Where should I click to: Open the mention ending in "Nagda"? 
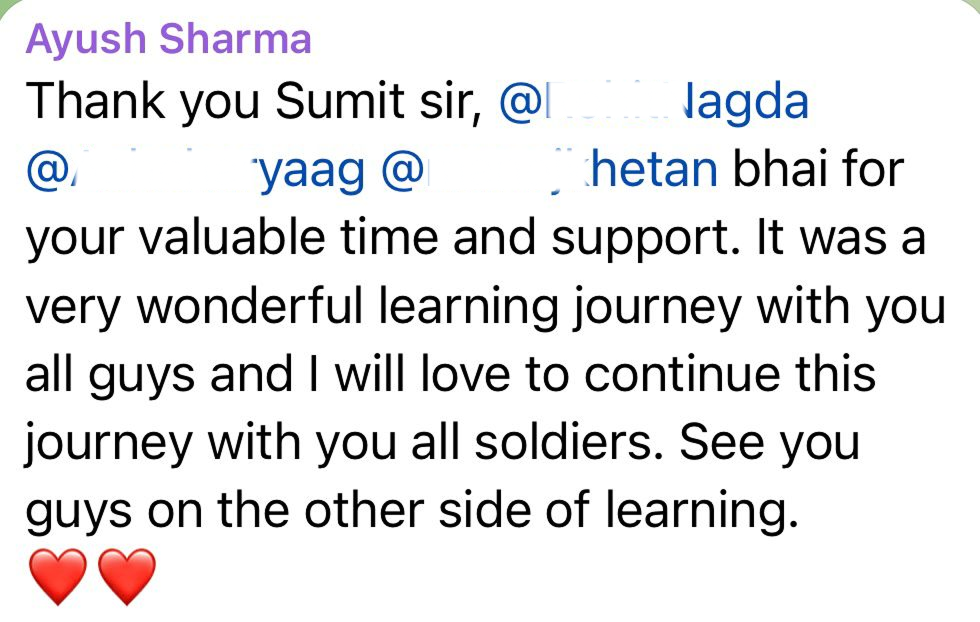click(x=654, y=102)
